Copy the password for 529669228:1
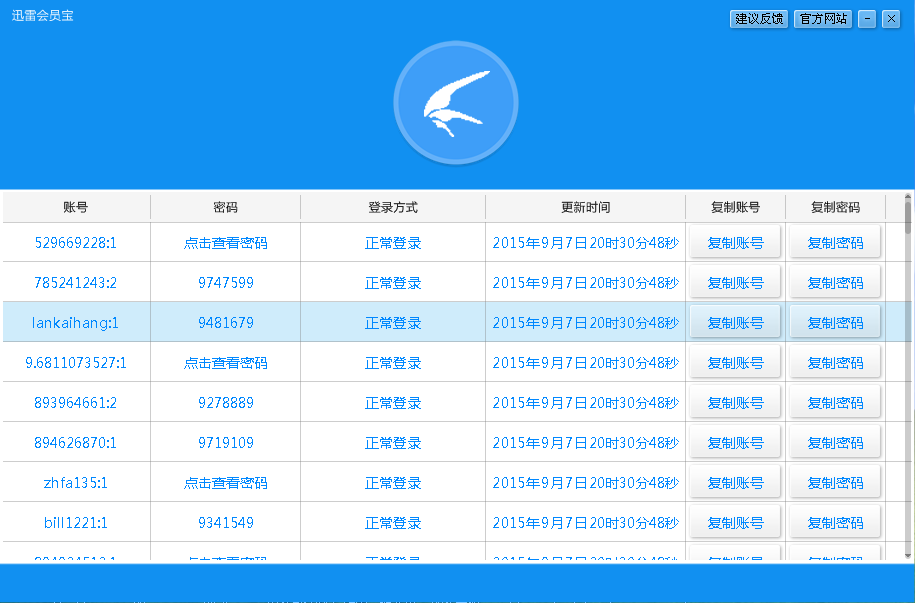This screenshot has height=603, width=915. coord(834,241)
